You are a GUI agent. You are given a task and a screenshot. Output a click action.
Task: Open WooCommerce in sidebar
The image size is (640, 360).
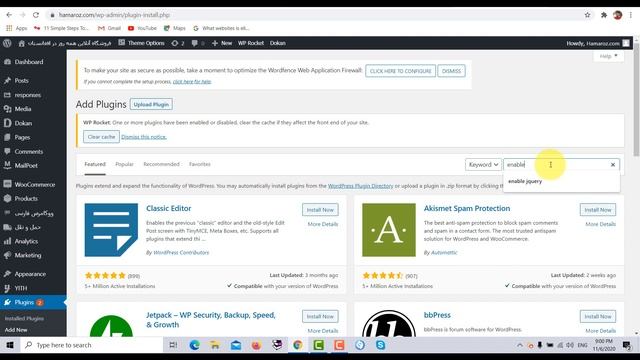coord(35,184)
